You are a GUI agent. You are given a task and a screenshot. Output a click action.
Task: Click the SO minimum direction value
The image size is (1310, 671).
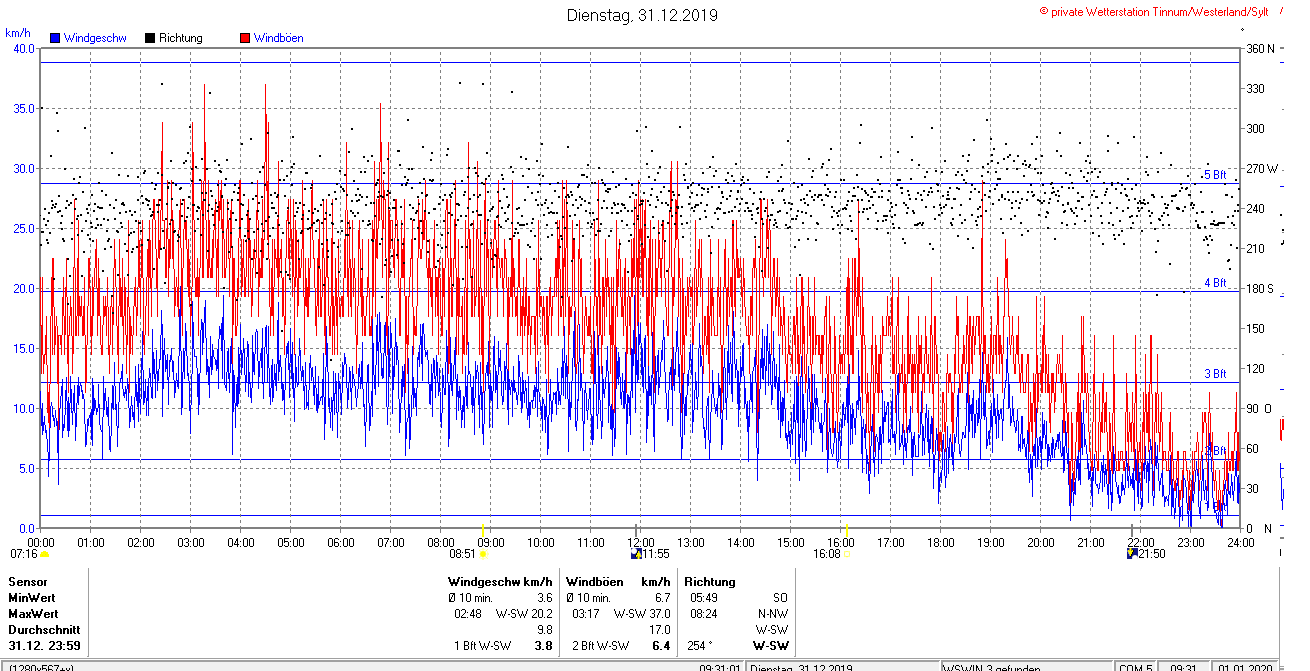(780, 598)
